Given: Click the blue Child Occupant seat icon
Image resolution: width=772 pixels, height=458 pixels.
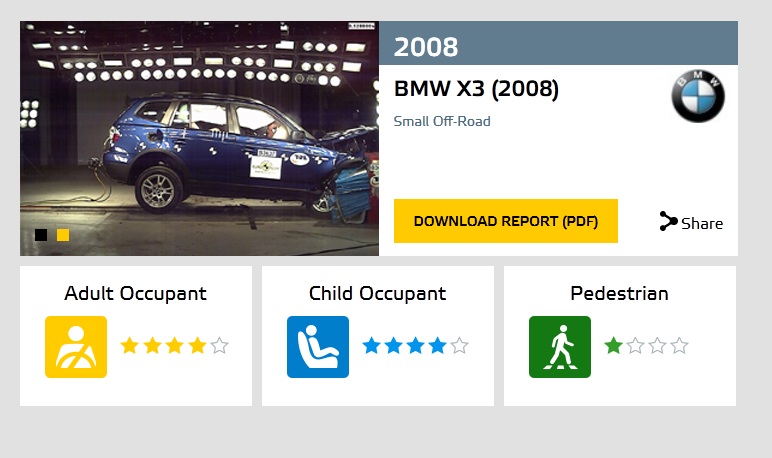Looking at the screenshot, I should point(318,347).
